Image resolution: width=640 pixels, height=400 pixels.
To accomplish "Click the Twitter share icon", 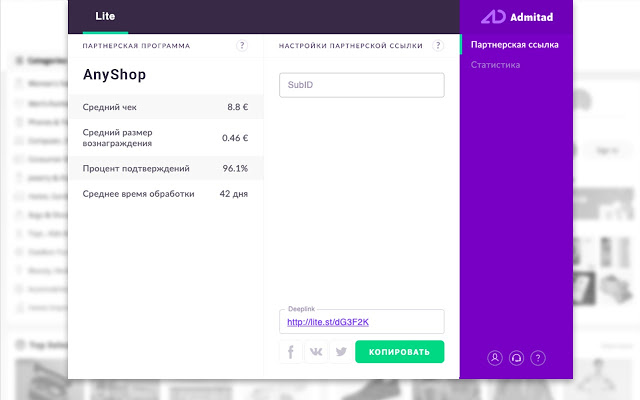I will click(341, 352).
